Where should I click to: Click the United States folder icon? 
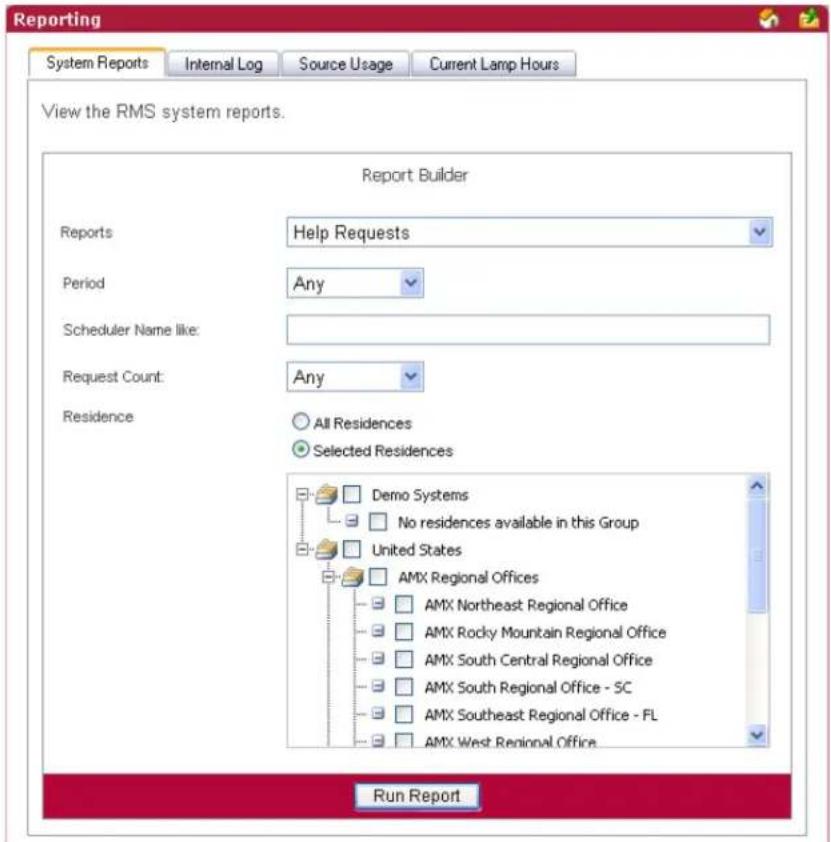[x=327, y=549]
